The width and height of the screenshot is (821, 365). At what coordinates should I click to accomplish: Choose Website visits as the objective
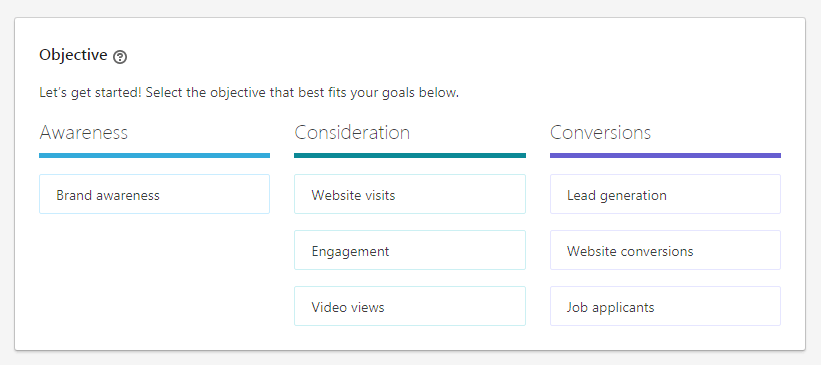click(x=409, y=194)
